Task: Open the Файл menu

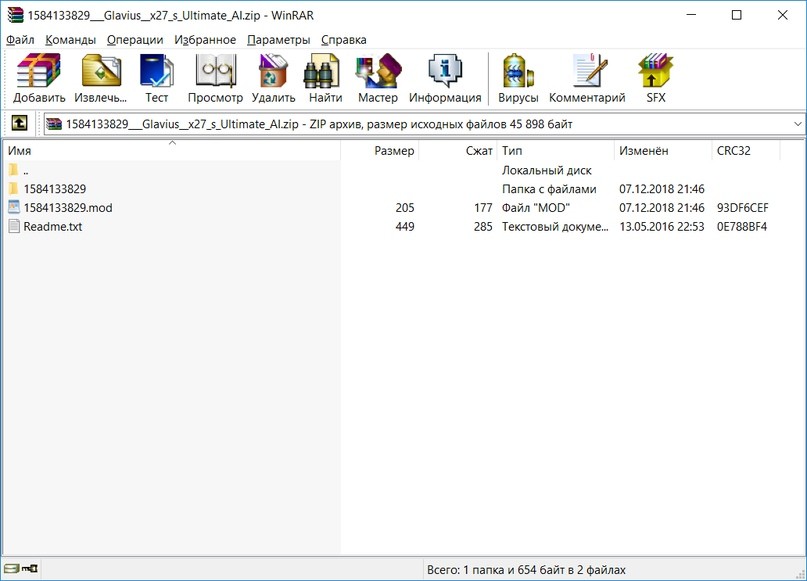Action: [20, 39]
